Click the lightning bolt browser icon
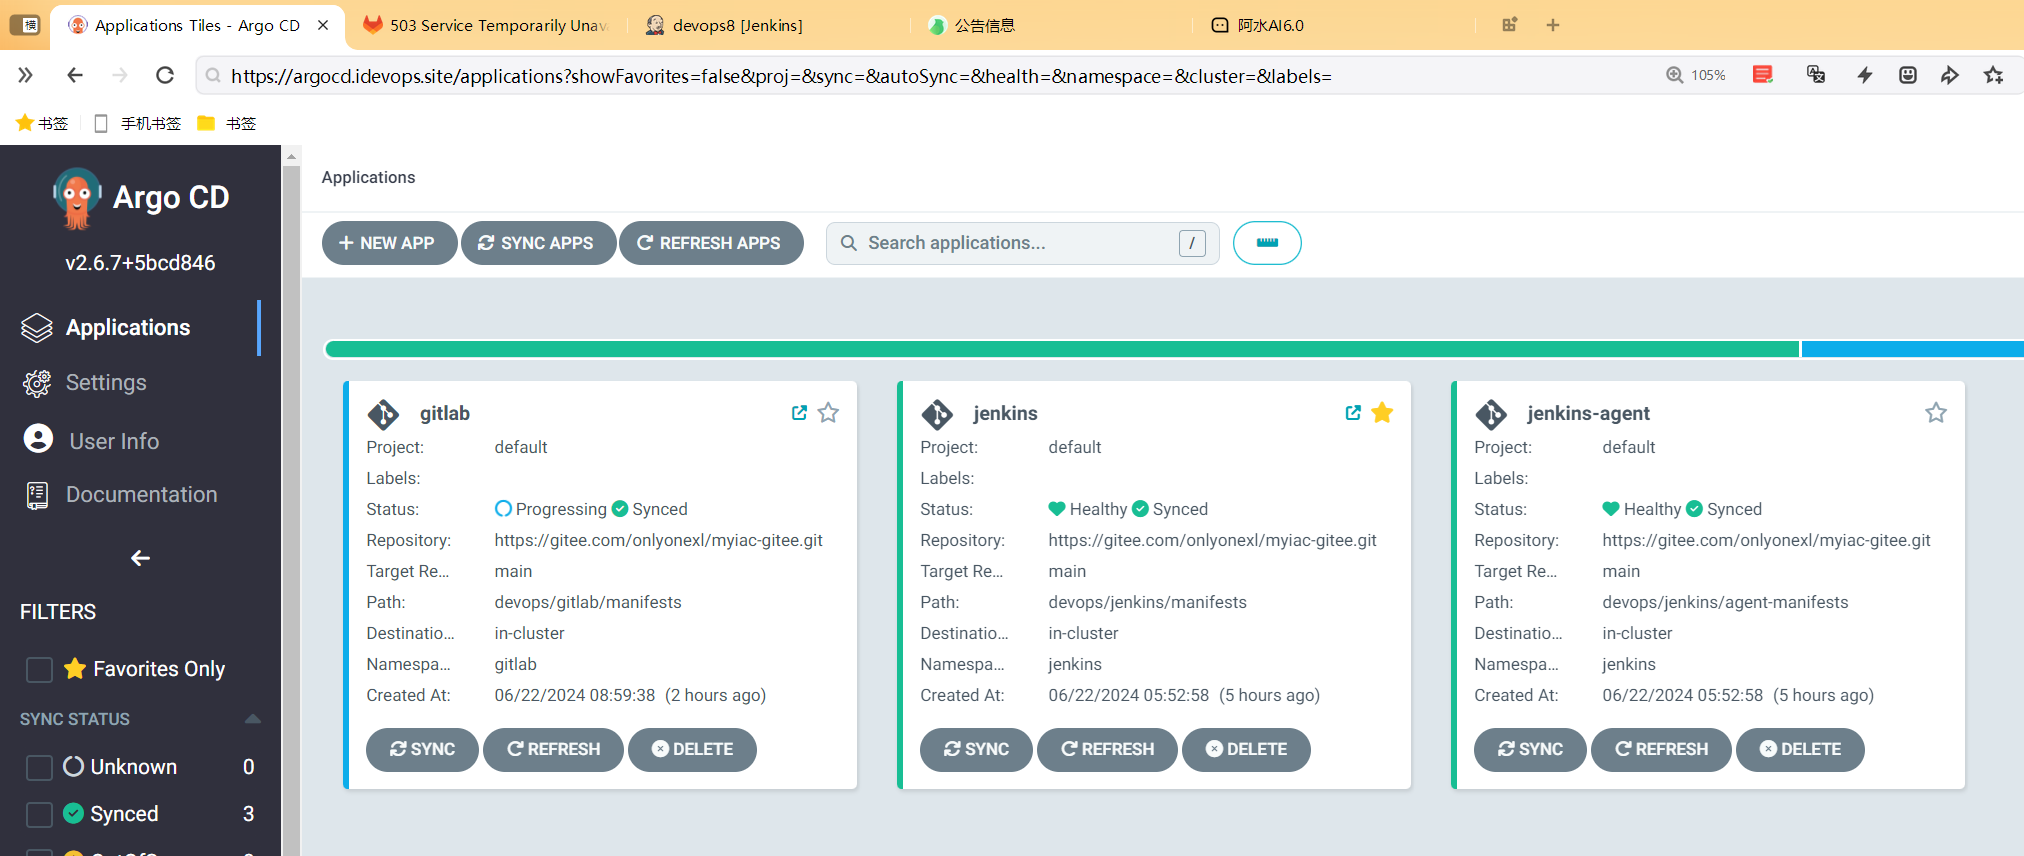This screenshot has height=856, width=2024. pos(1865,75)
